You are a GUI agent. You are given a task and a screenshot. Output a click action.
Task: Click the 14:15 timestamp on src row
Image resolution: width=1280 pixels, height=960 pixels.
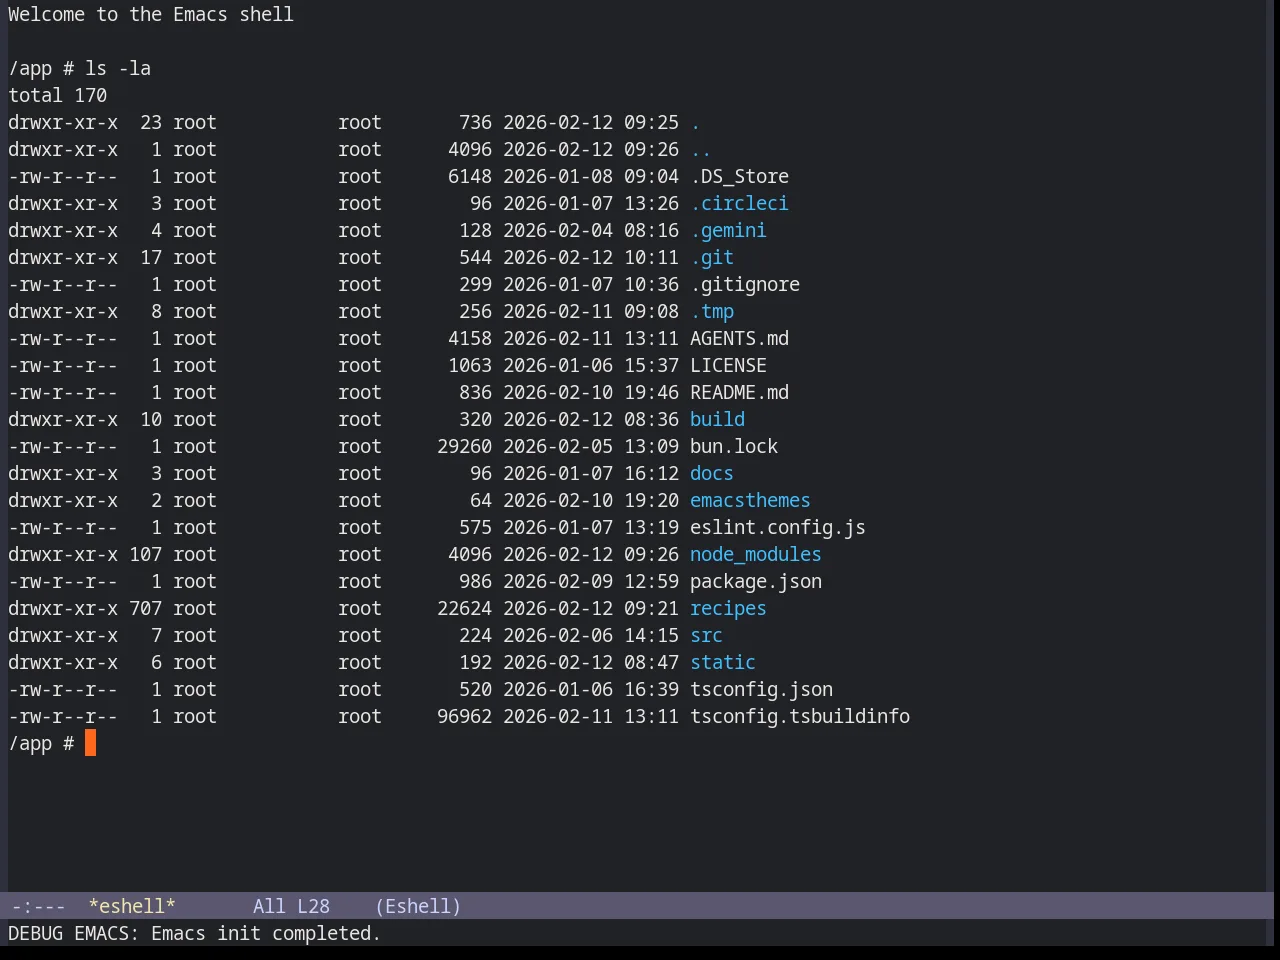click(x=651, y=636)
